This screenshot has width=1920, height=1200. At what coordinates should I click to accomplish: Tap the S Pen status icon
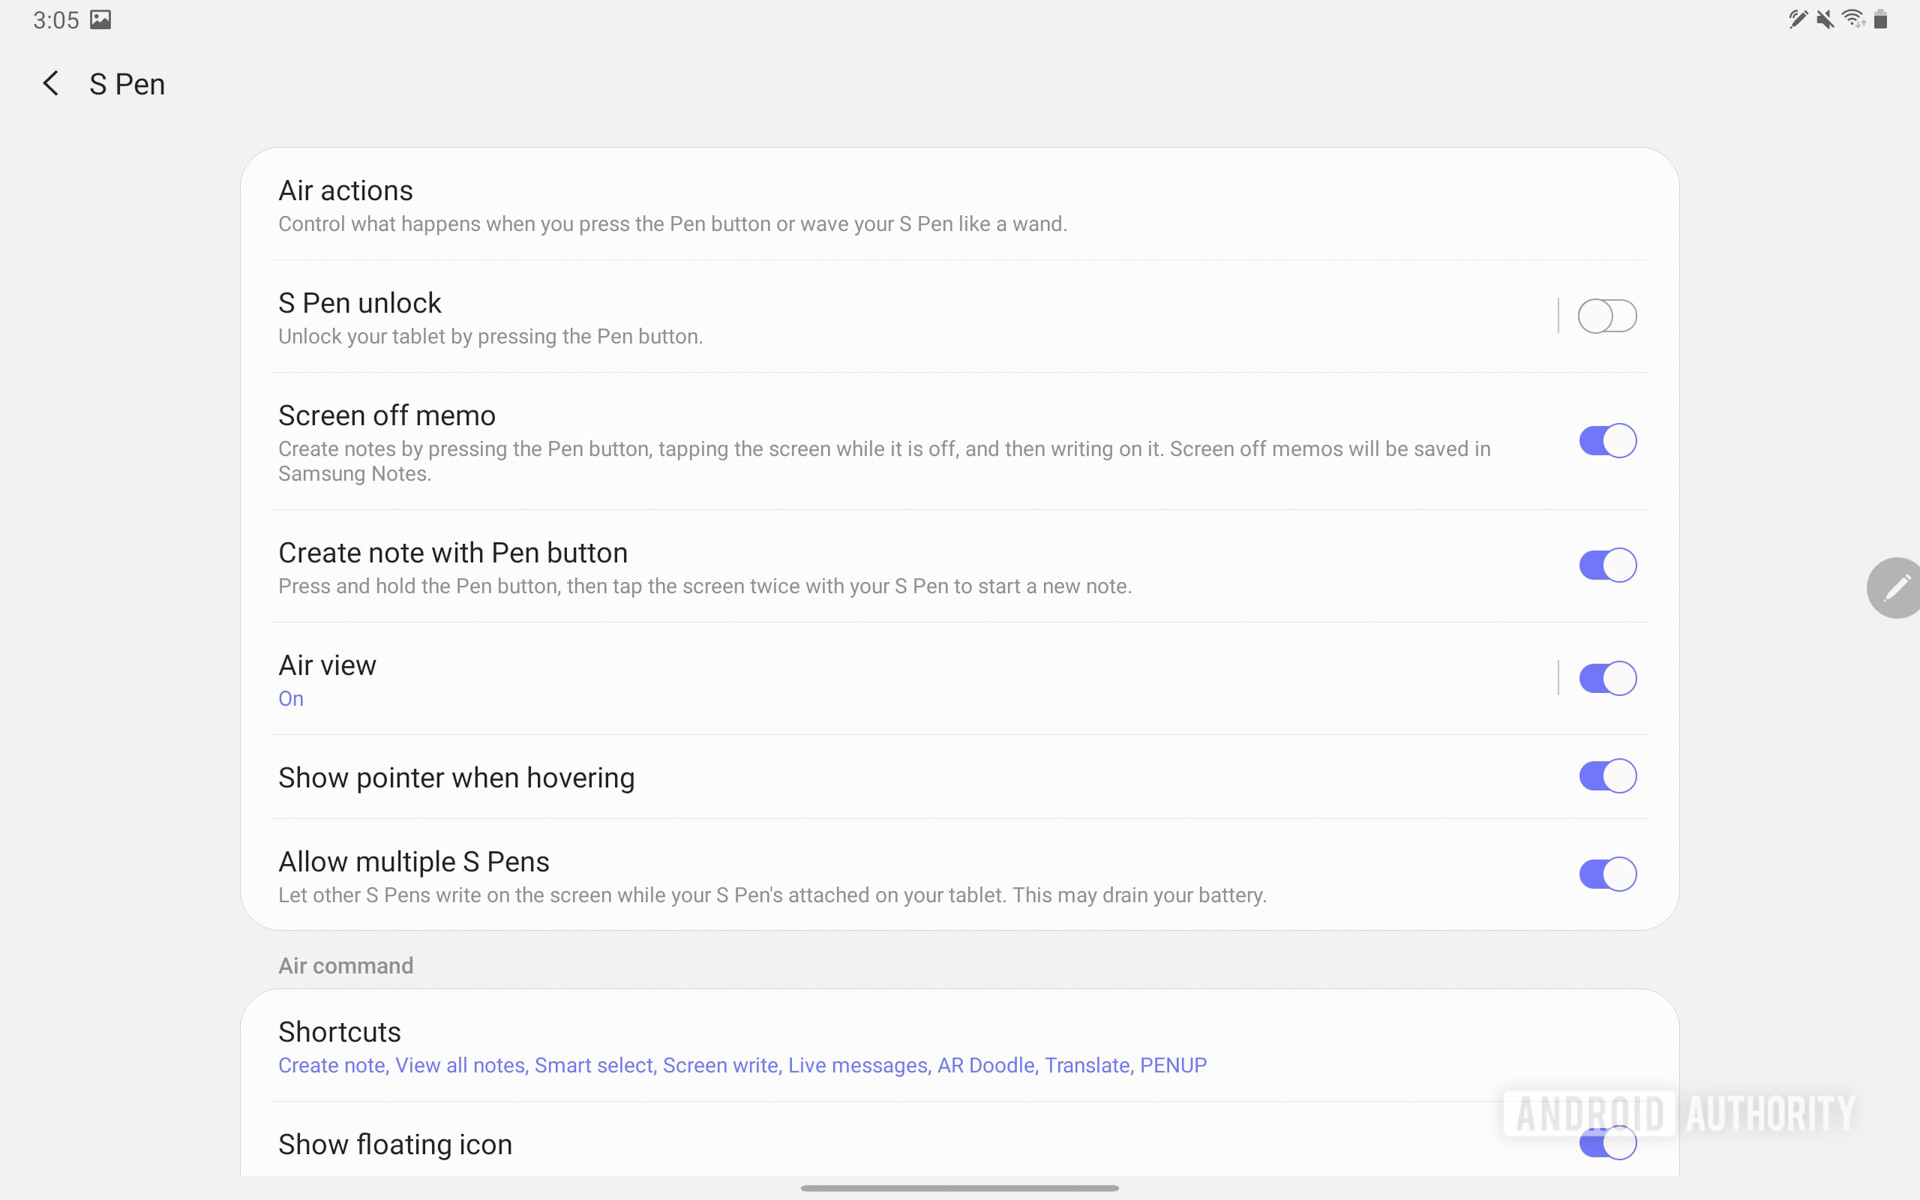pyautogui.click(x=1798, y=19)
